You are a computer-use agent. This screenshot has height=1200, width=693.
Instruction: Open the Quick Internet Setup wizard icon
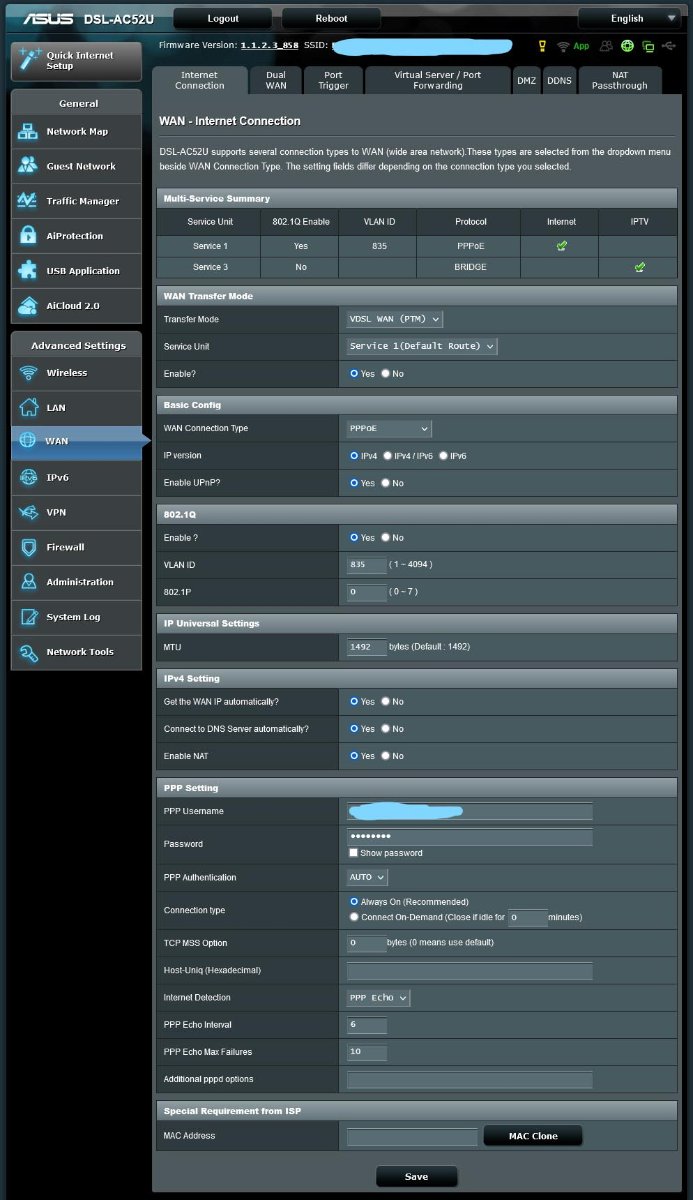click(28, 59)
